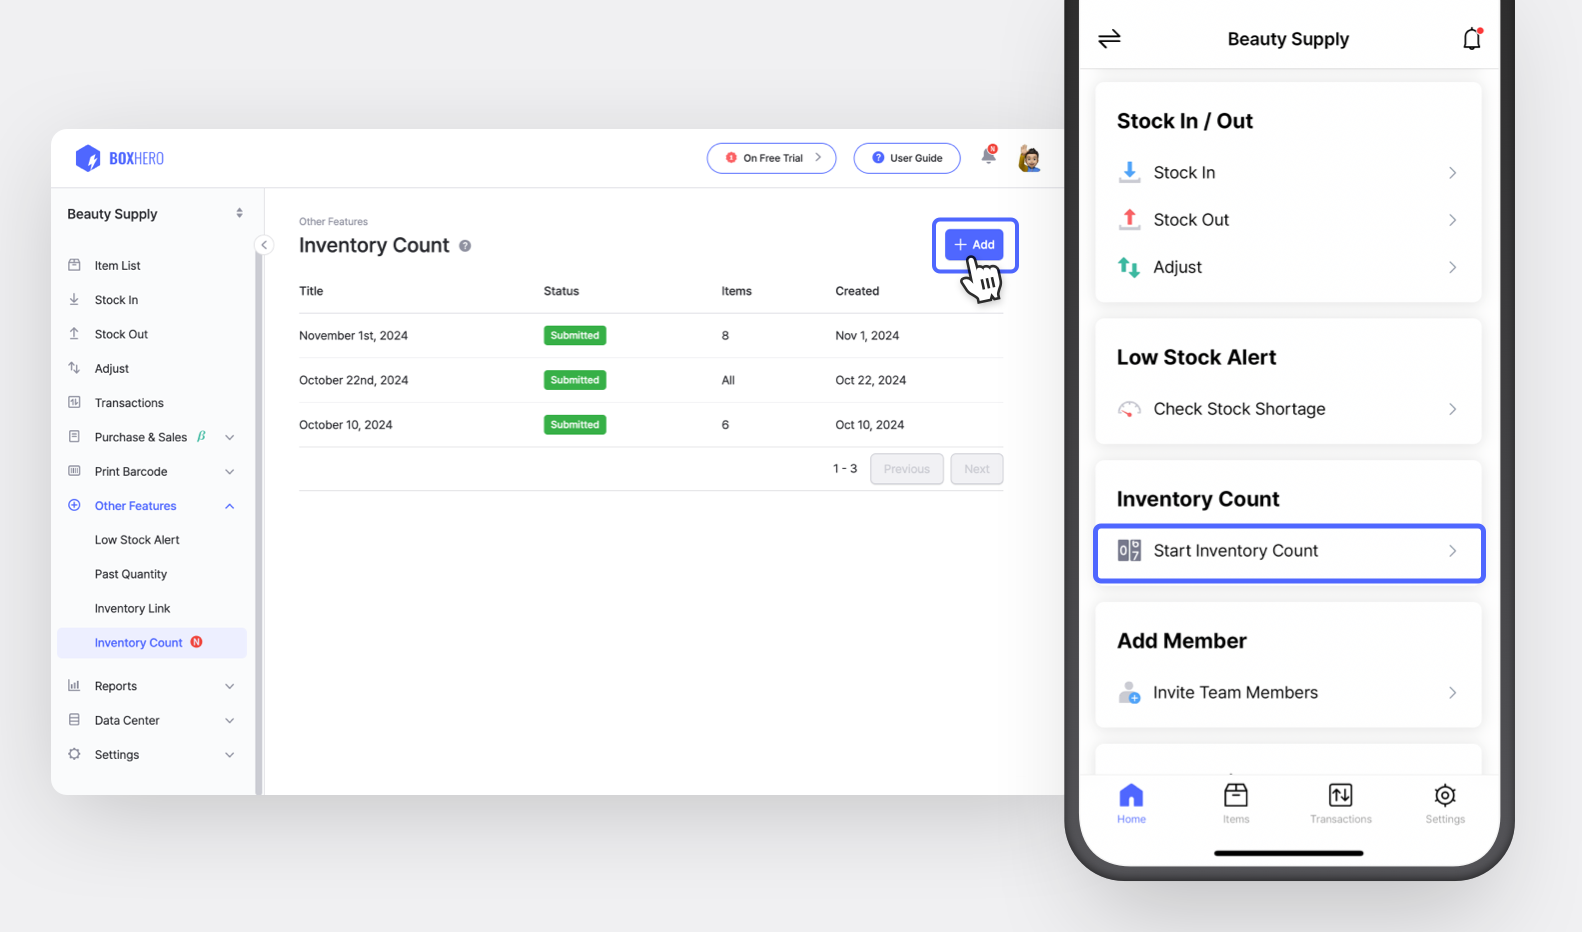This screenshot has height=932, width=1582.
Task: Open Inventory Link in sidebar
Action: point(132,608)
